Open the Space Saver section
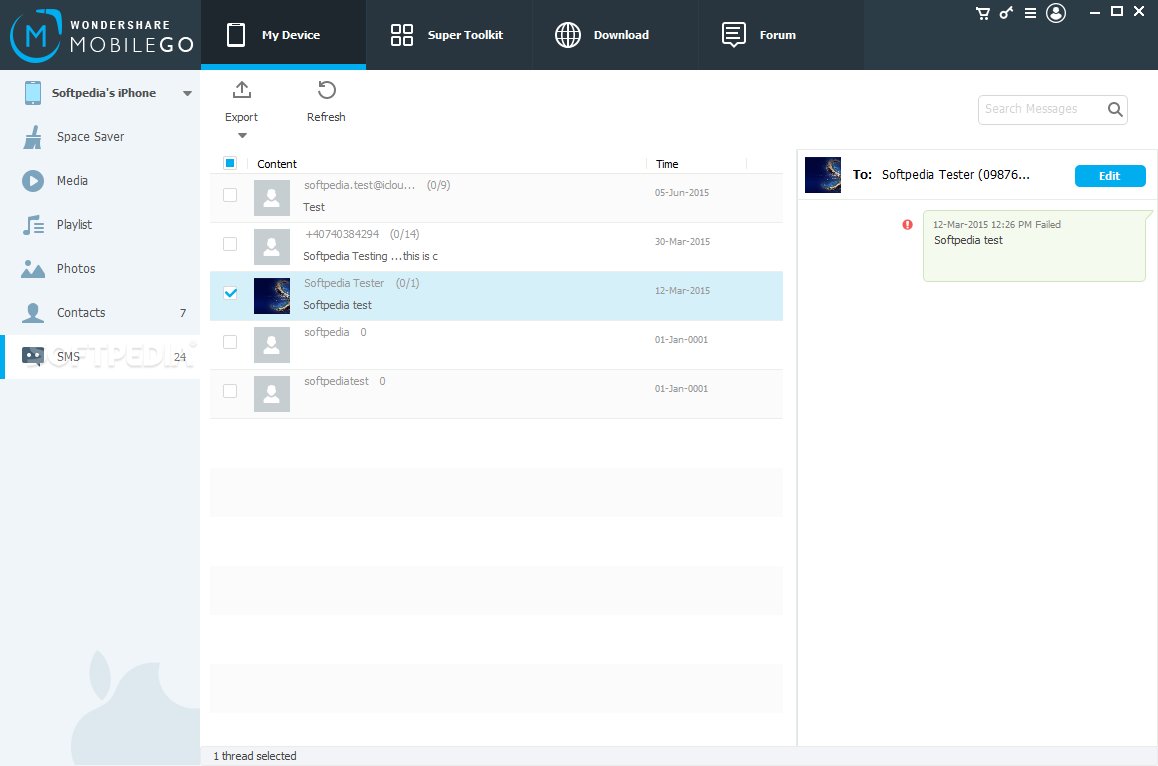Screen dimensions: 1158x766 coord(100,137)
